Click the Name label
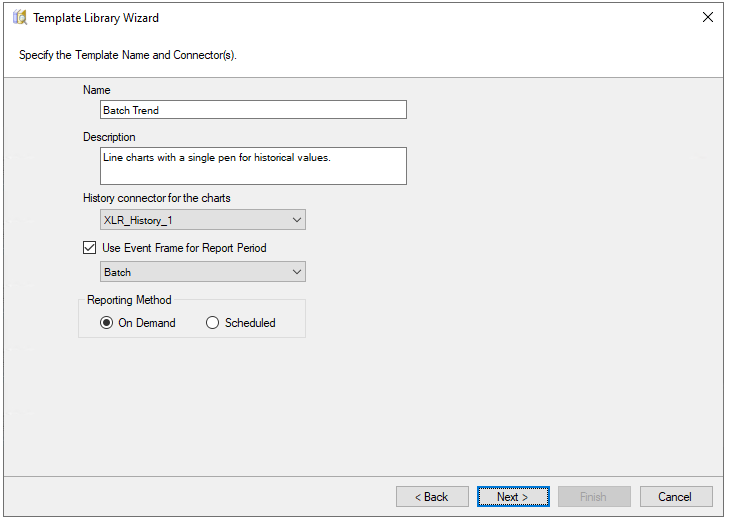Screen dimensions: 729x523 point(97,90)
